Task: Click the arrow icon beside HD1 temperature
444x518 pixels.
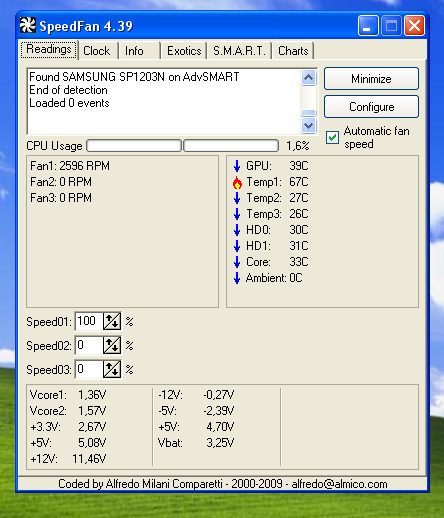Action: coord(237,246)
